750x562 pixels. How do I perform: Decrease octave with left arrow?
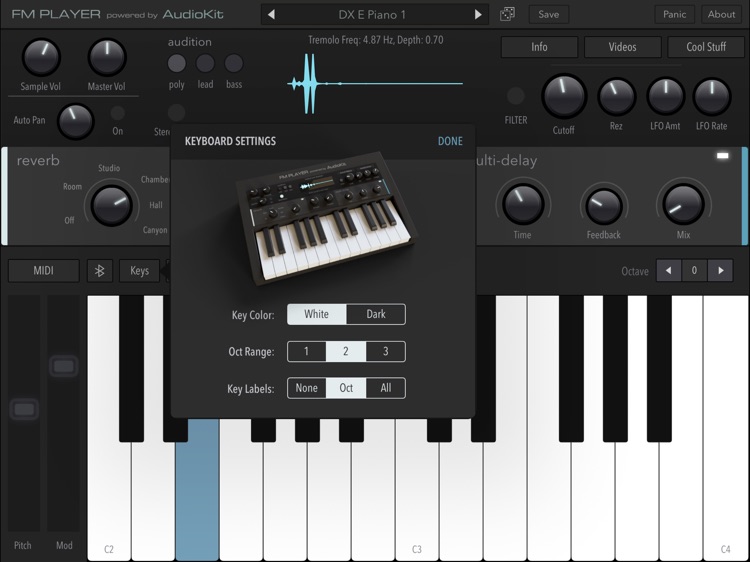coord(668,271)
